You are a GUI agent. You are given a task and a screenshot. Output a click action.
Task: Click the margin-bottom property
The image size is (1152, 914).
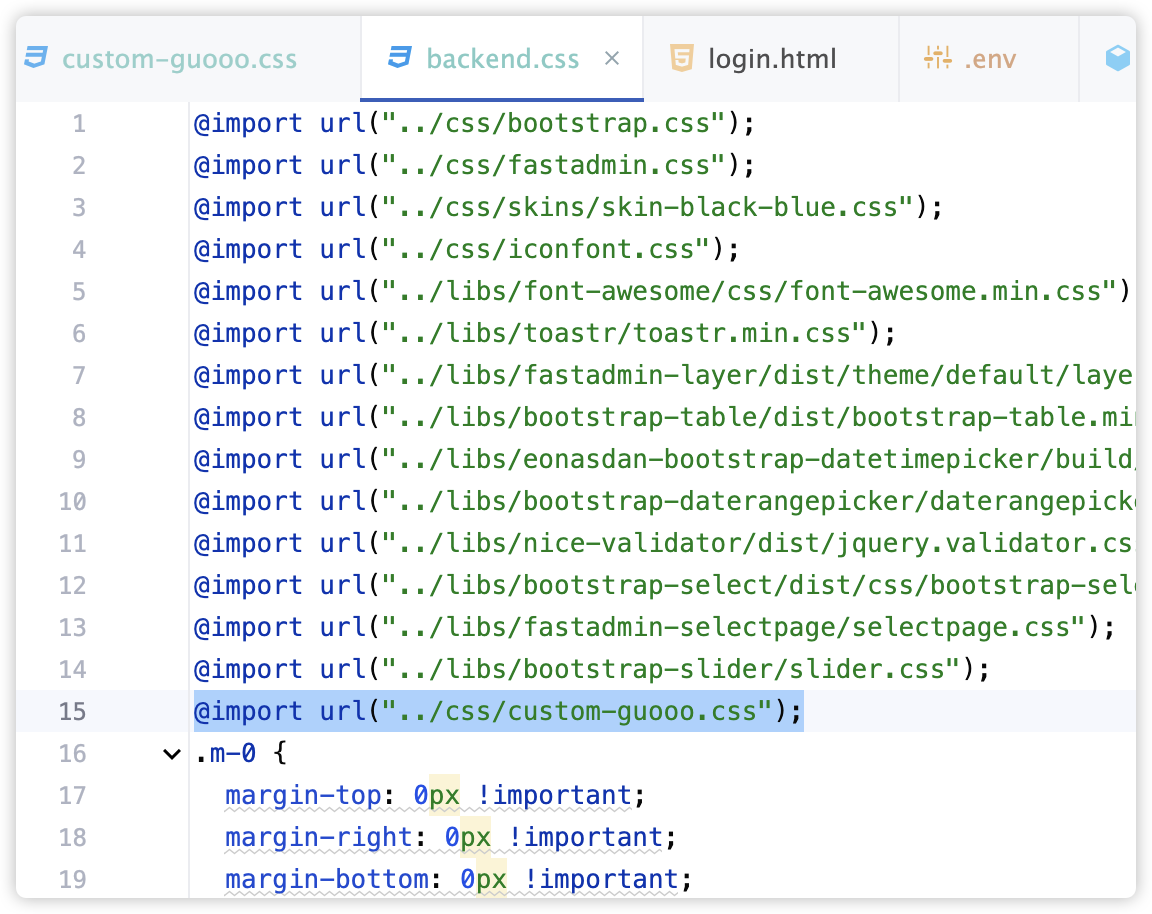point(327,879)
